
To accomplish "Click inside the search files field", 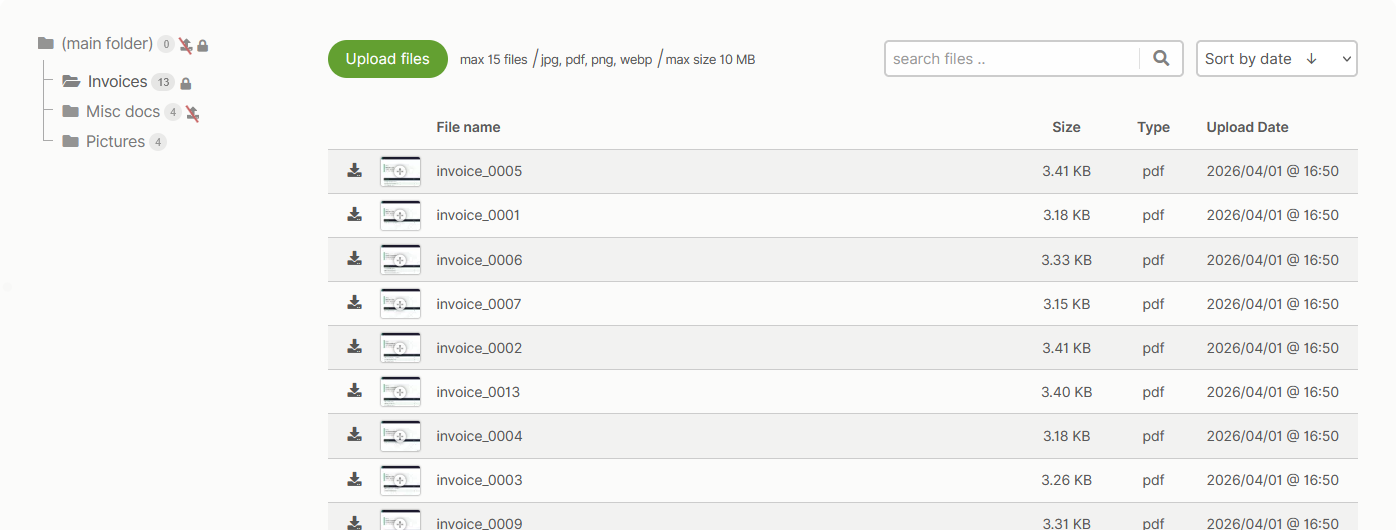I will point(1010,59).
